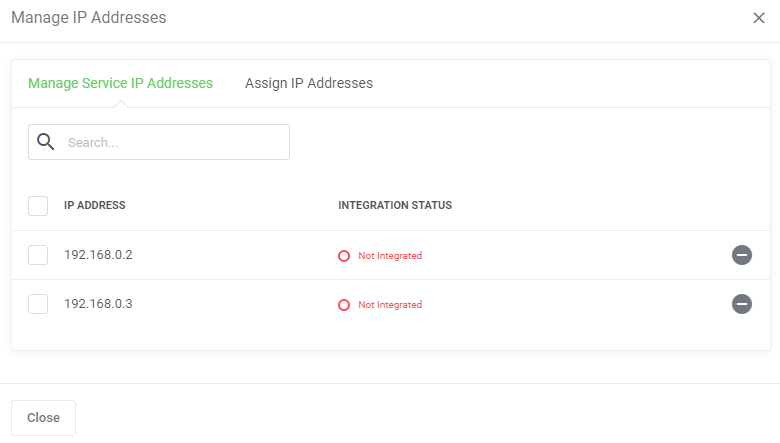
Task: Click the Manage IP Addresses dialog title
Action: coord(89,17)
